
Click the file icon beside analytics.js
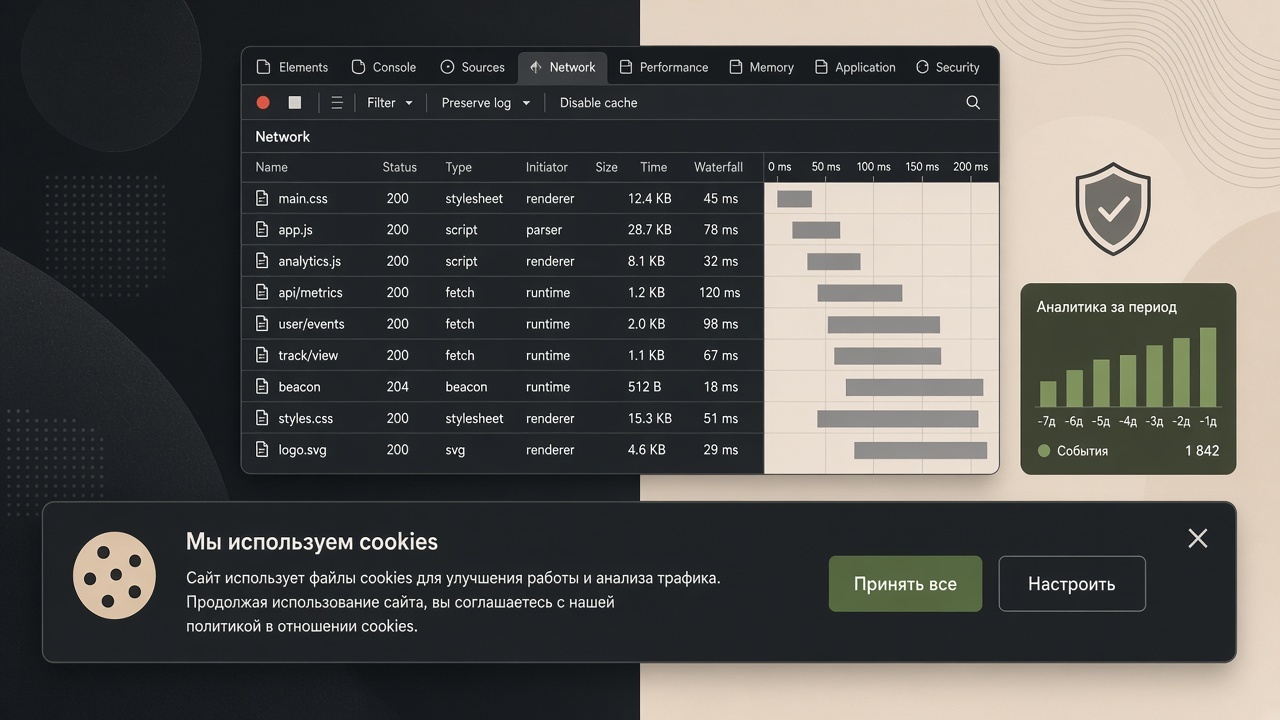coord(262,261)
